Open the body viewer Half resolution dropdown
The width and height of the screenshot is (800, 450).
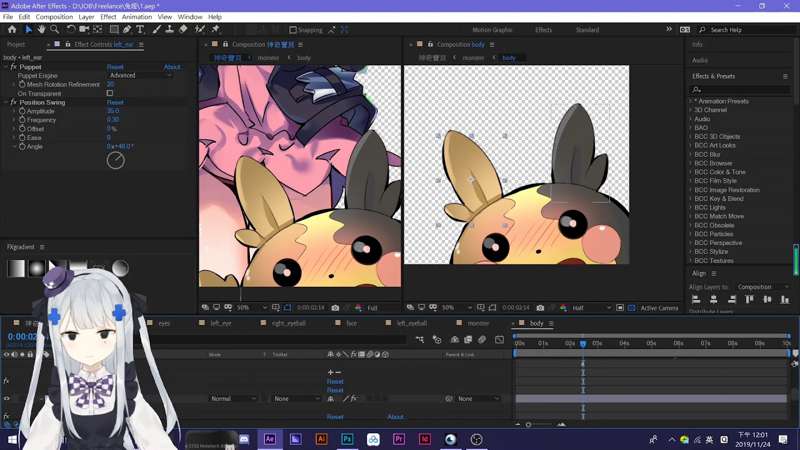(x=591, y=308)
